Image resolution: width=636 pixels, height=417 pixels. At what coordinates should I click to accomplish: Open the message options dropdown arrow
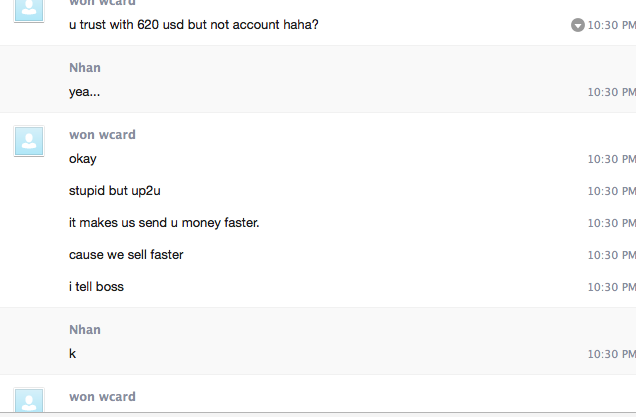pyautogui.click(x=578, y=25)
